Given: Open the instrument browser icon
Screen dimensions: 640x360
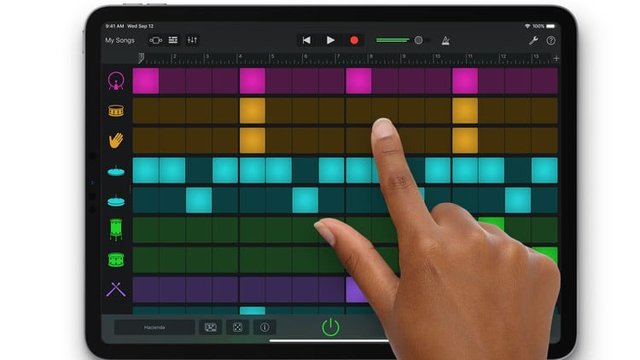Looking at the screenshot, I should (x=156, y=40).
